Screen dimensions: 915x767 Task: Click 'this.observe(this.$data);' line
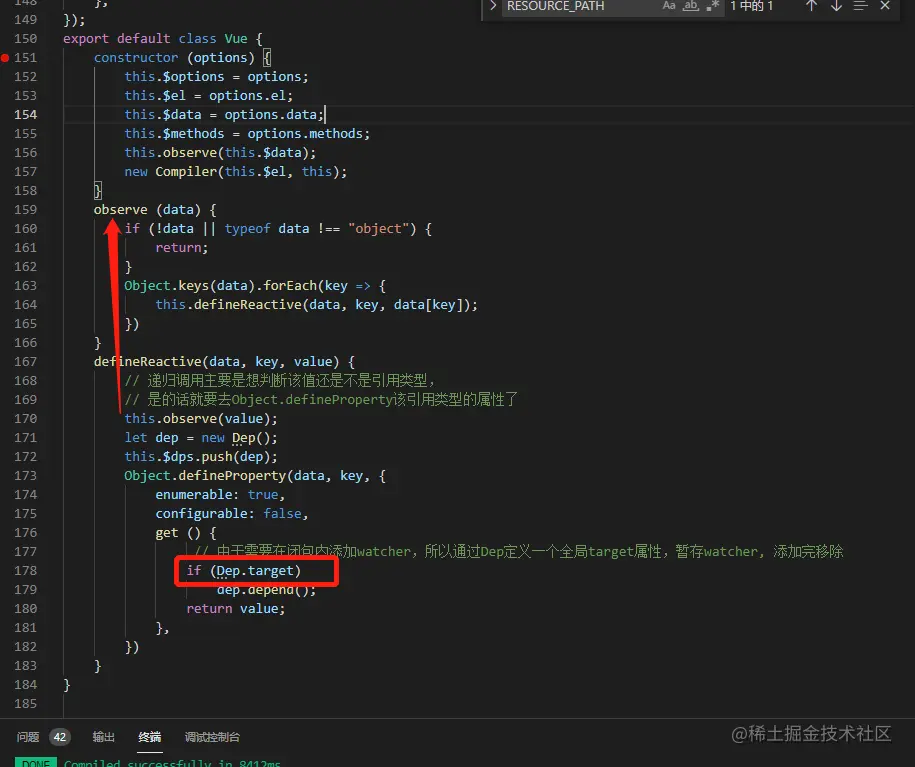220,152
